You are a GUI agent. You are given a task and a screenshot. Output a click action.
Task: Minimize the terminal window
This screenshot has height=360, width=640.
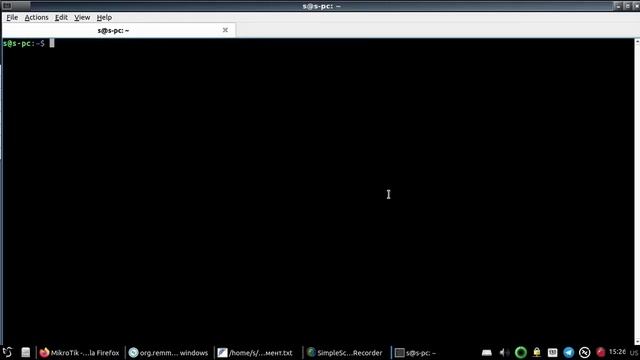618,6
